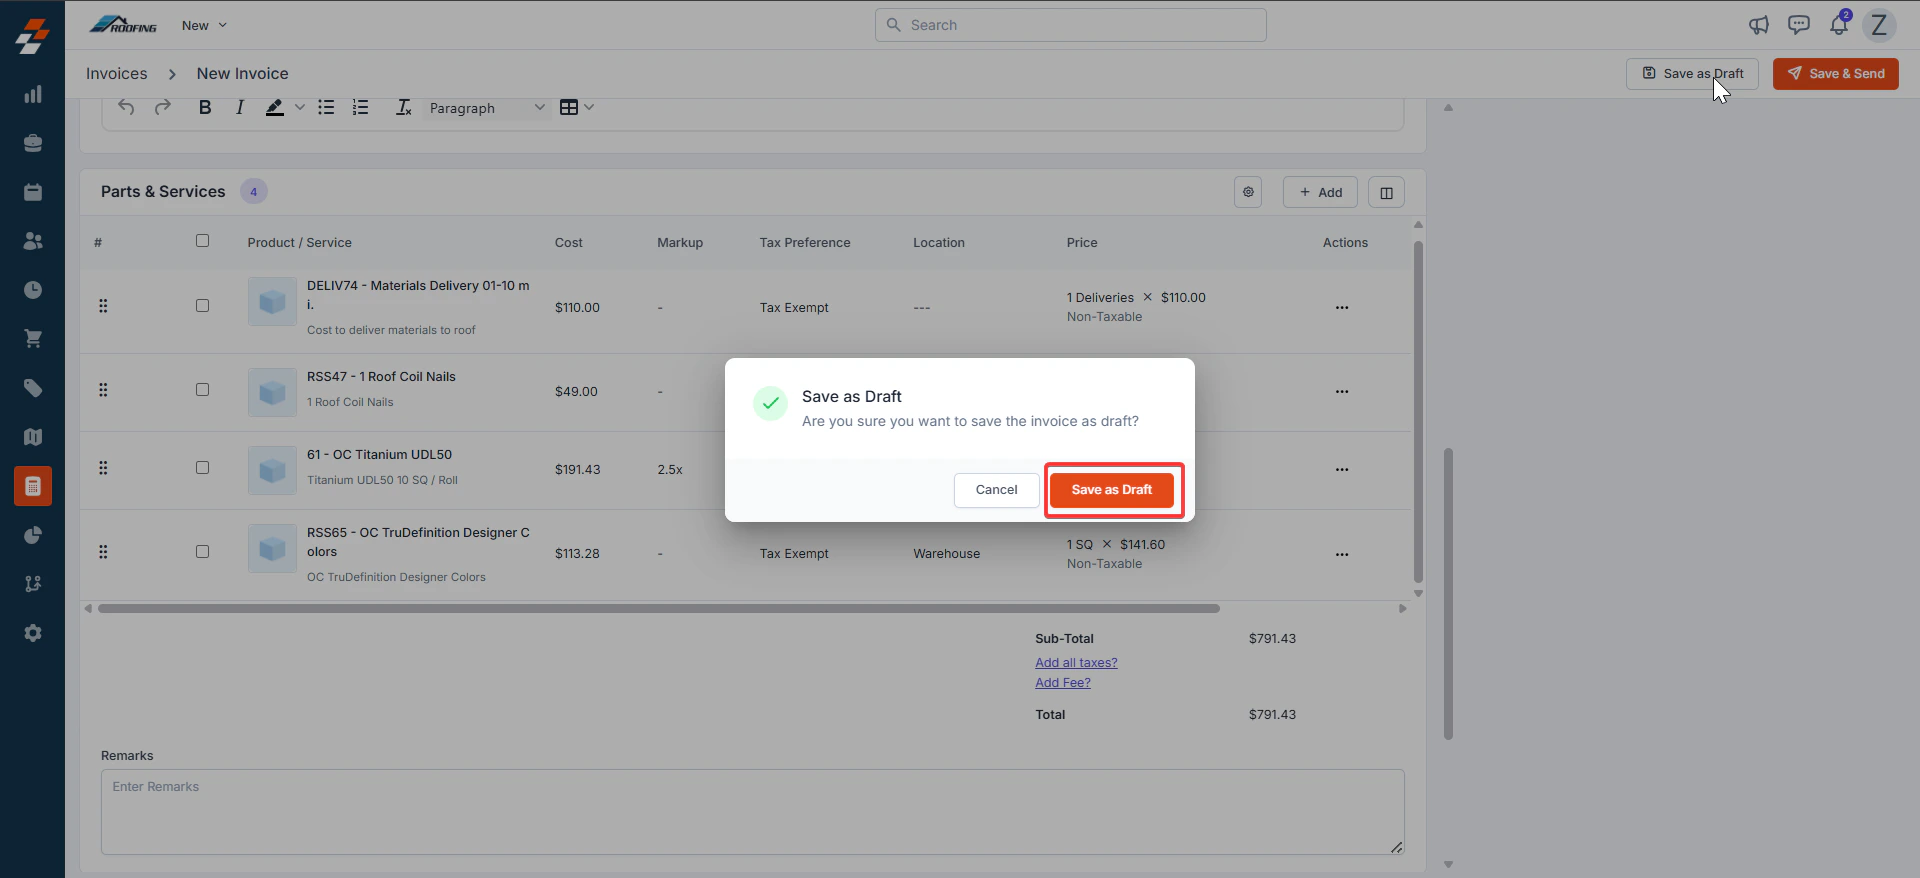Click the Add all taxes? link
Screen dimensions: 1920x878
click(1076, 663)
